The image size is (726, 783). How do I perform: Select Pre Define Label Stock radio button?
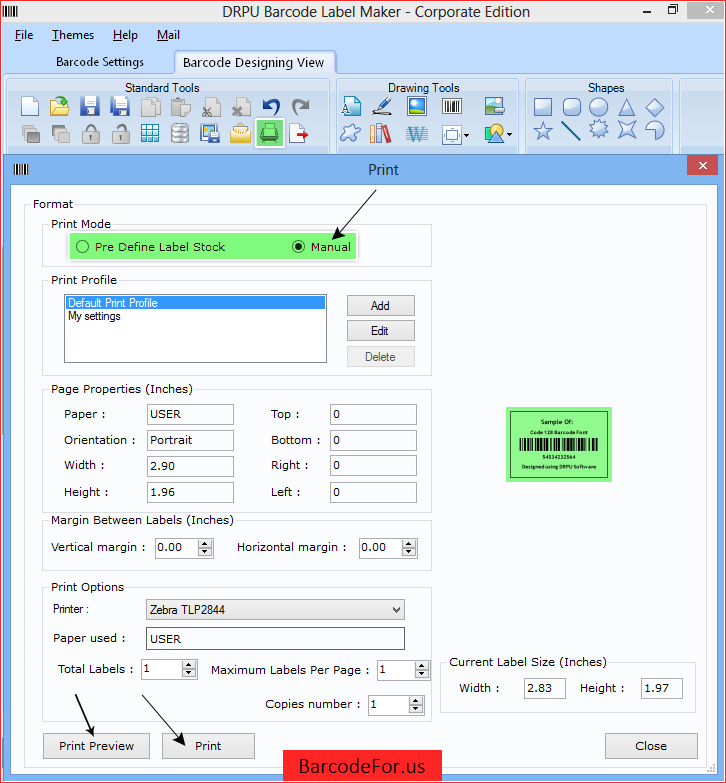point(83,247)
